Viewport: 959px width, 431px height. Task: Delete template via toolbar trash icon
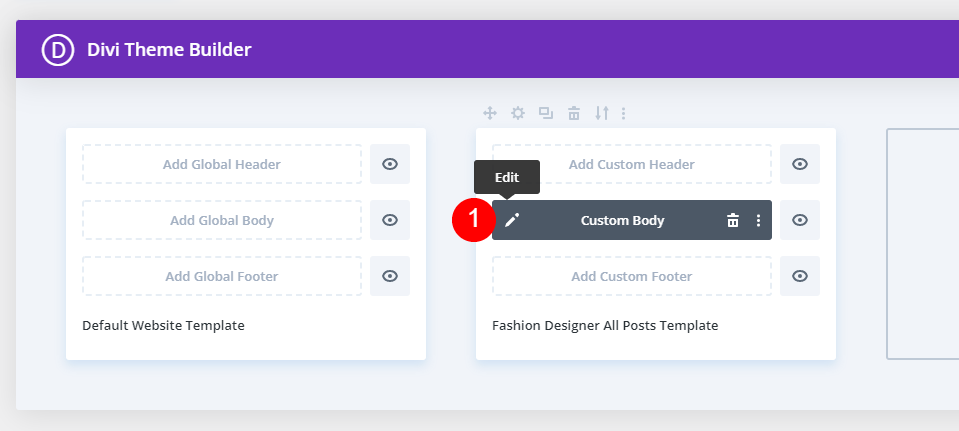coord(574,113)
